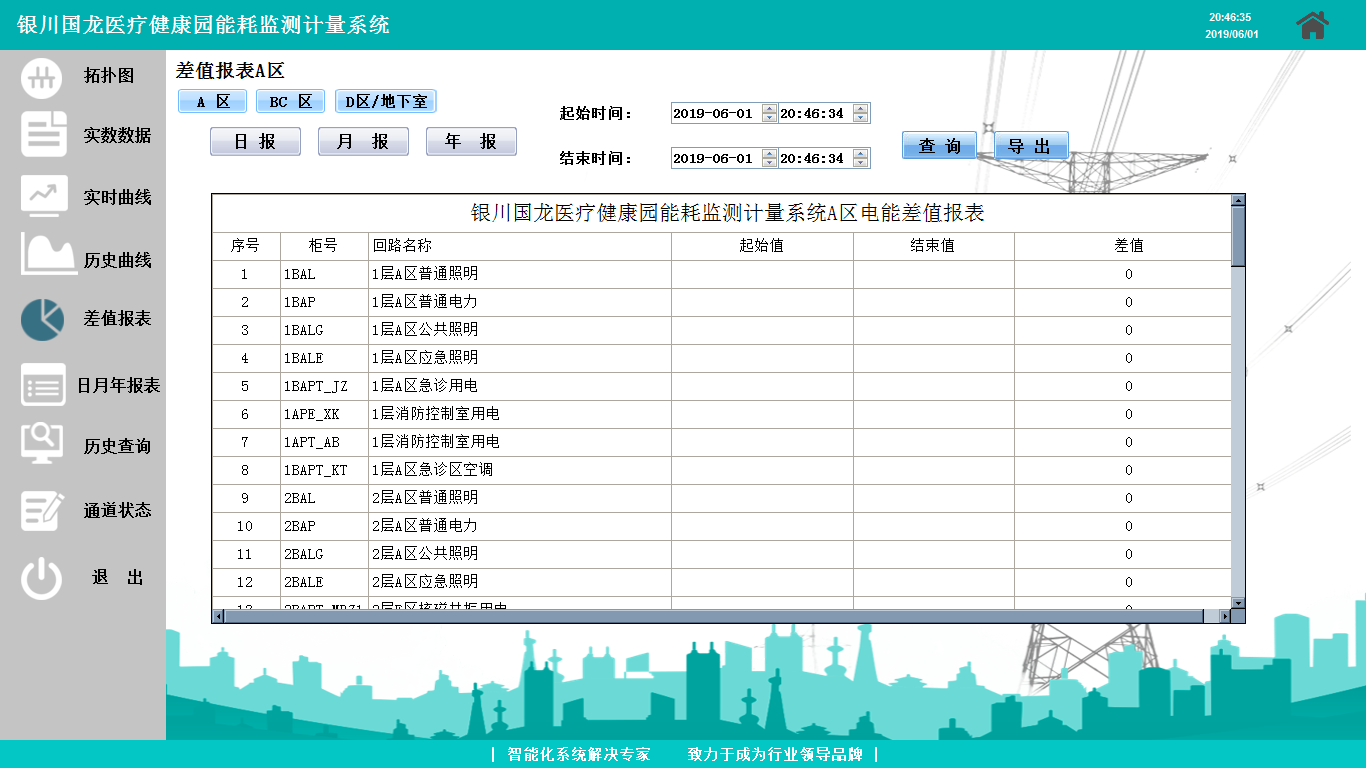The height and width of the screenshot is (768, 1366).
Task: Open the real-time data (实数数据) icon
Action: tap(43, 135)
